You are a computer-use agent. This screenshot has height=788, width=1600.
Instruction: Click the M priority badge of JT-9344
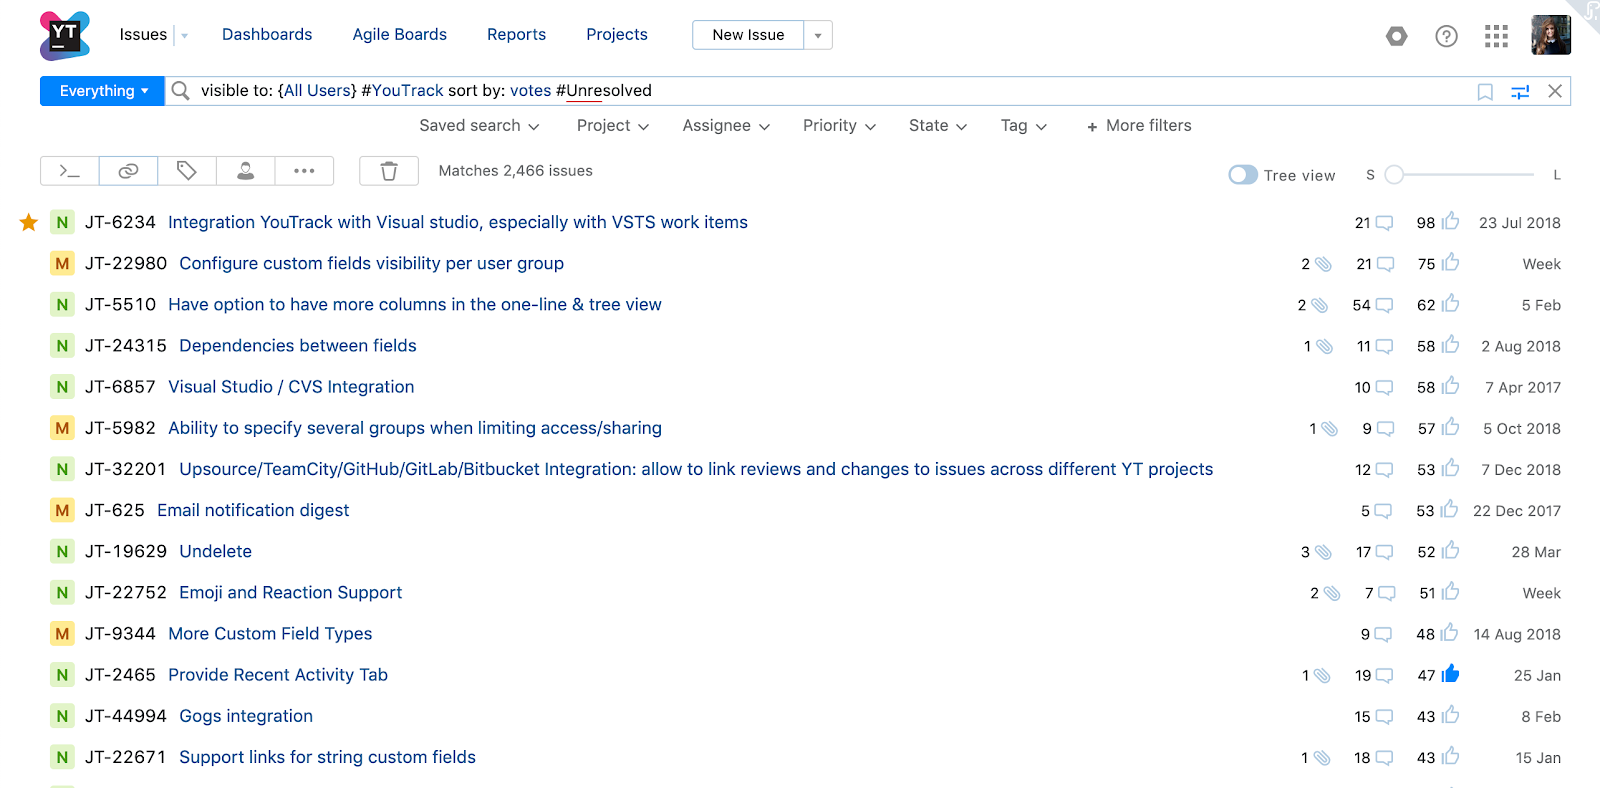(x=62, y=634)
